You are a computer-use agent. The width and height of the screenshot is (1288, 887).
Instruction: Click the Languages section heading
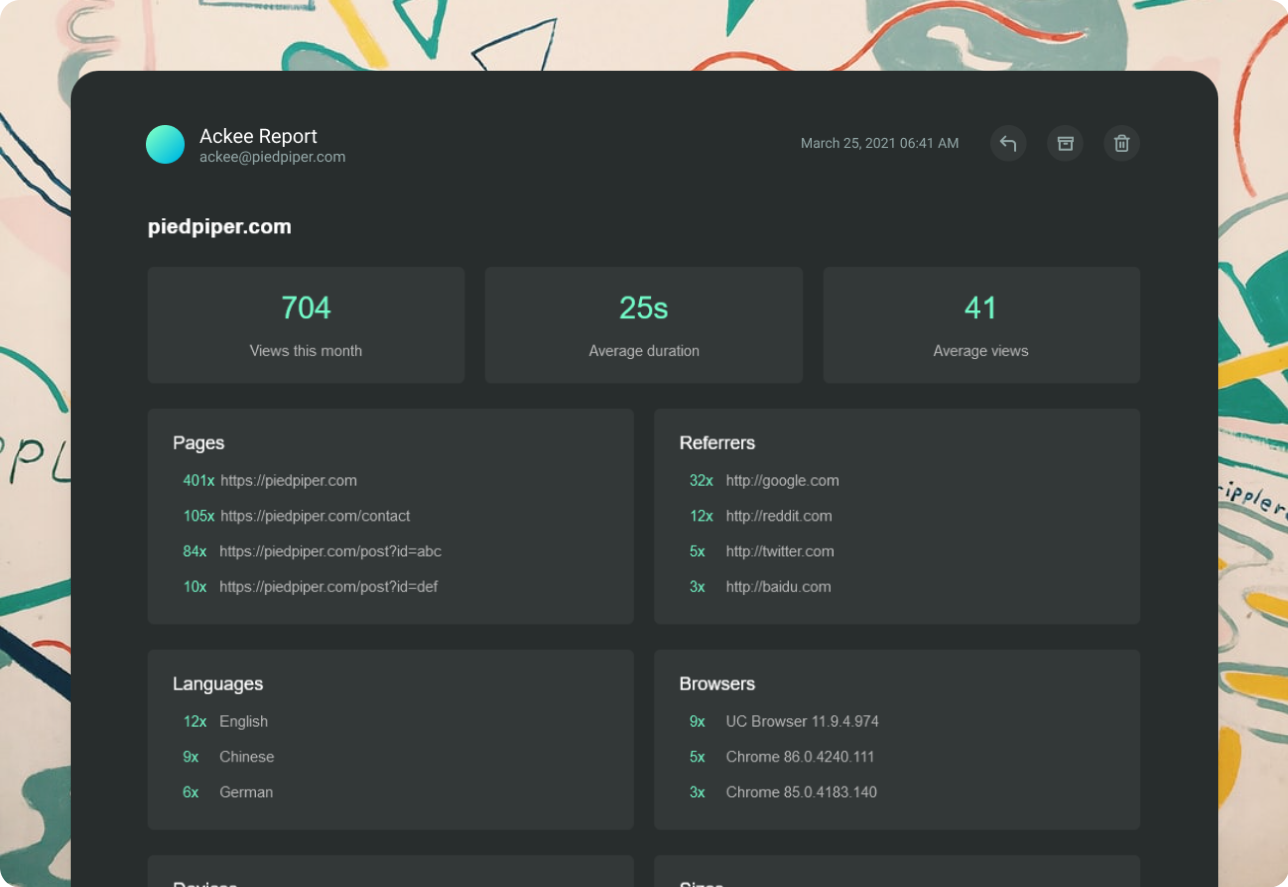218,684
